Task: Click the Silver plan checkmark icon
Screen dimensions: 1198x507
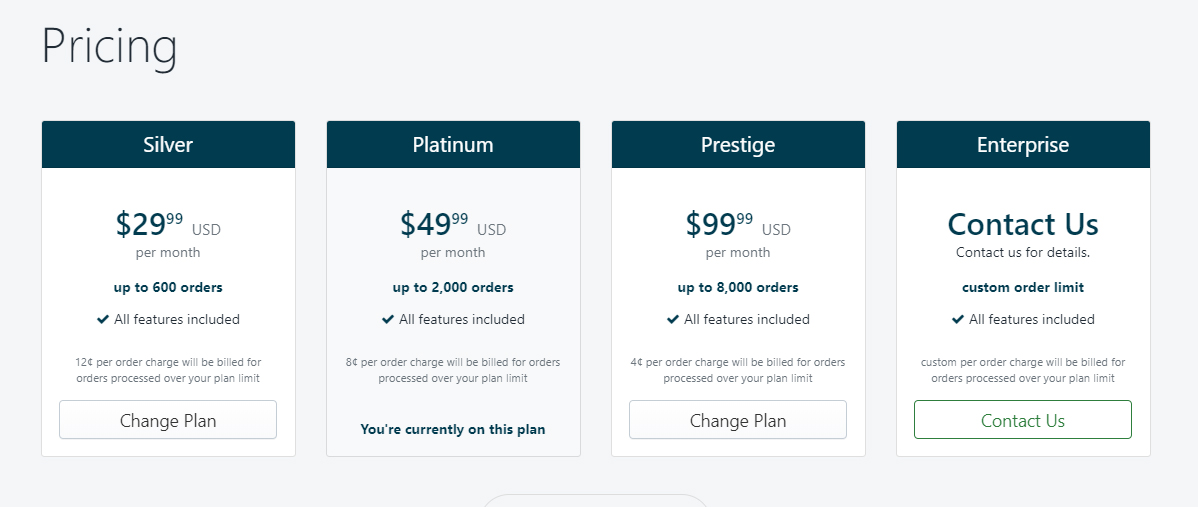Action: coord(103,319)
